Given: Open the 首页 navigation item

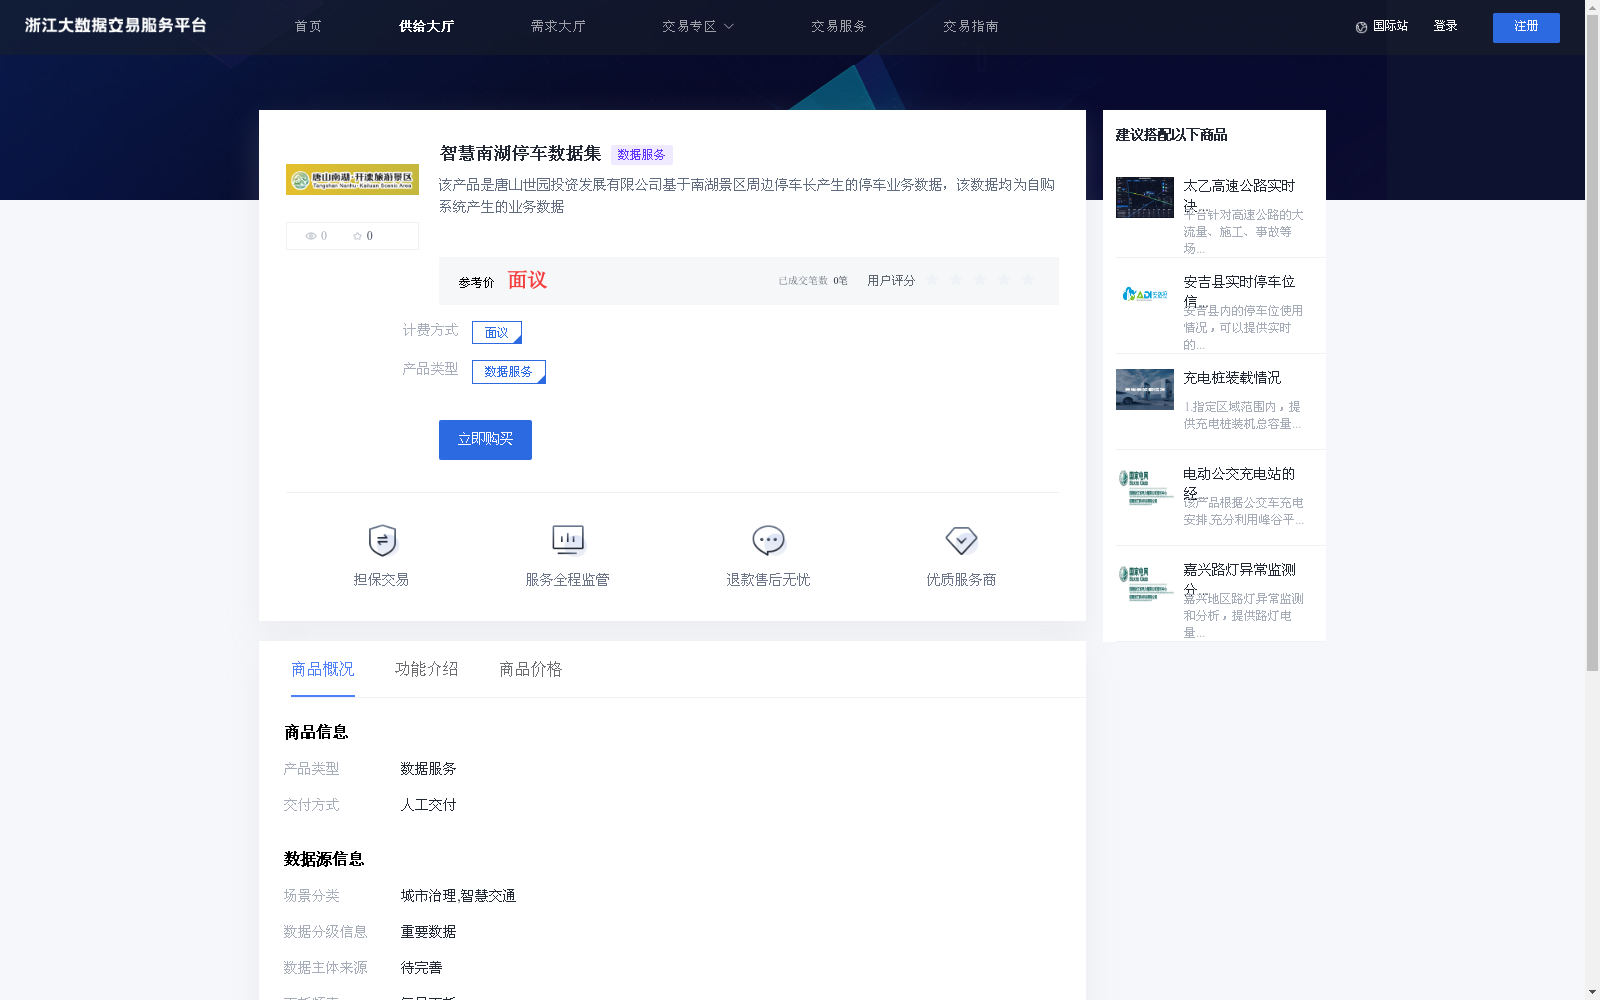Looking at the screenshot, I should coord(308,27).
